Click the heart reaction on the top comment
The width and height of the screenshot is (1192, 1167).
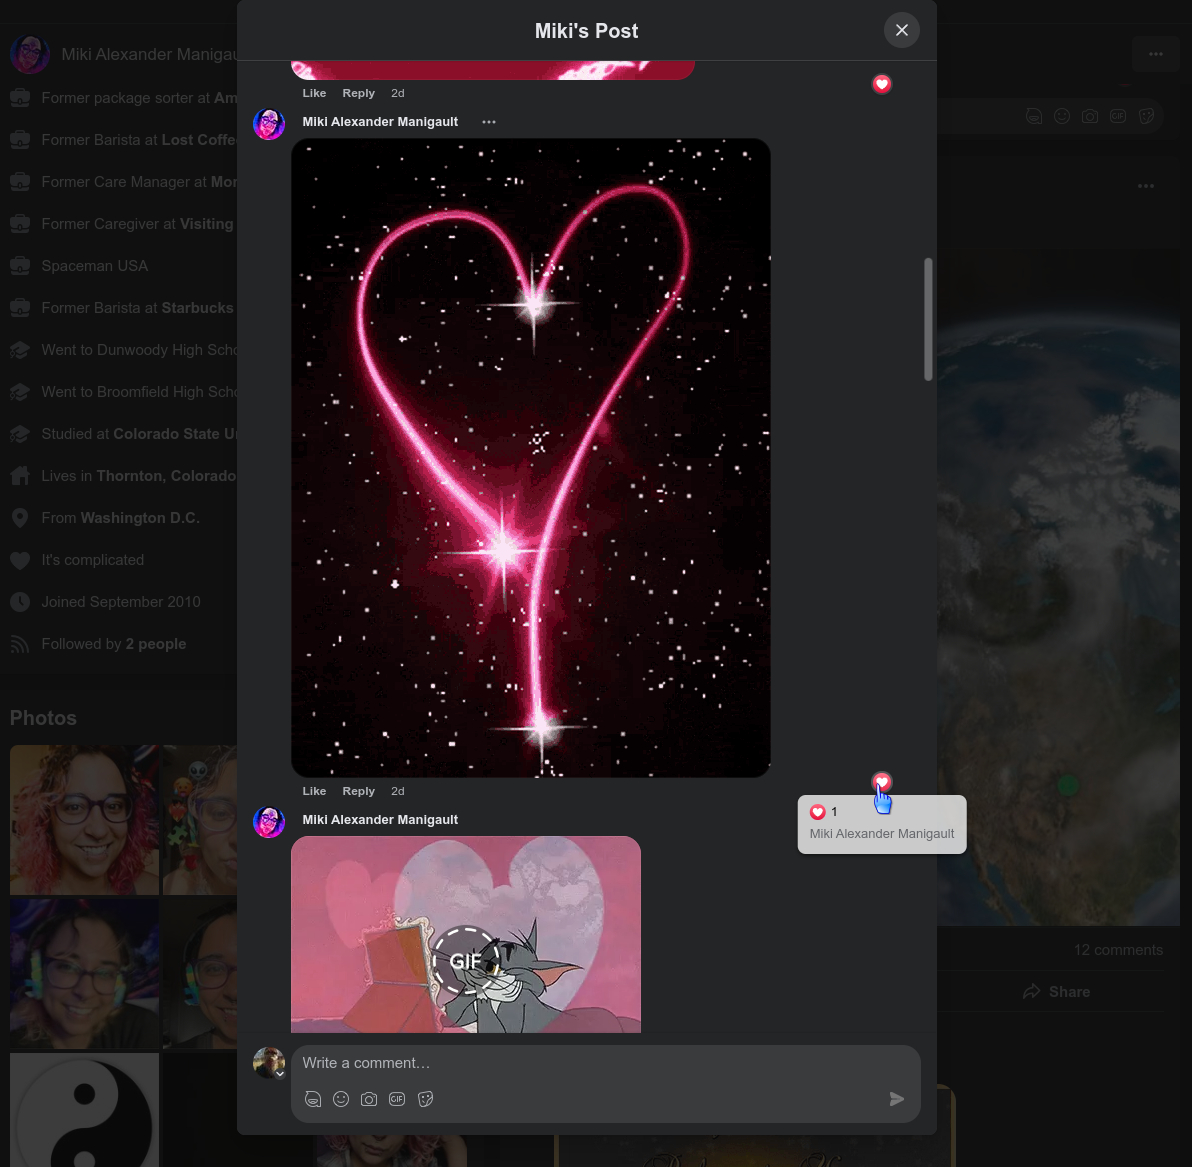pos(881,84)
